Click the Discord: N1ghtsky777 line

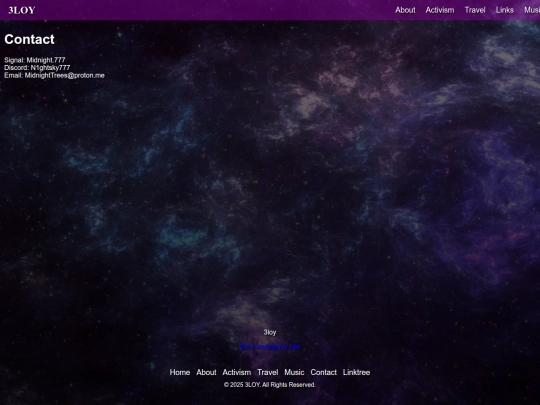pos(37,68)
